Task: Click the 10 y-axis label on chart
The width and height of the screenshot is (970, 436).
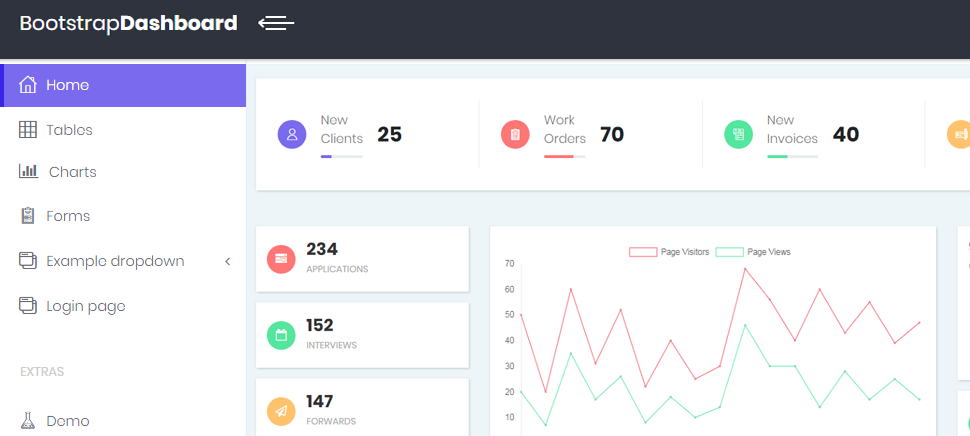Action: [x=510, y=417]
